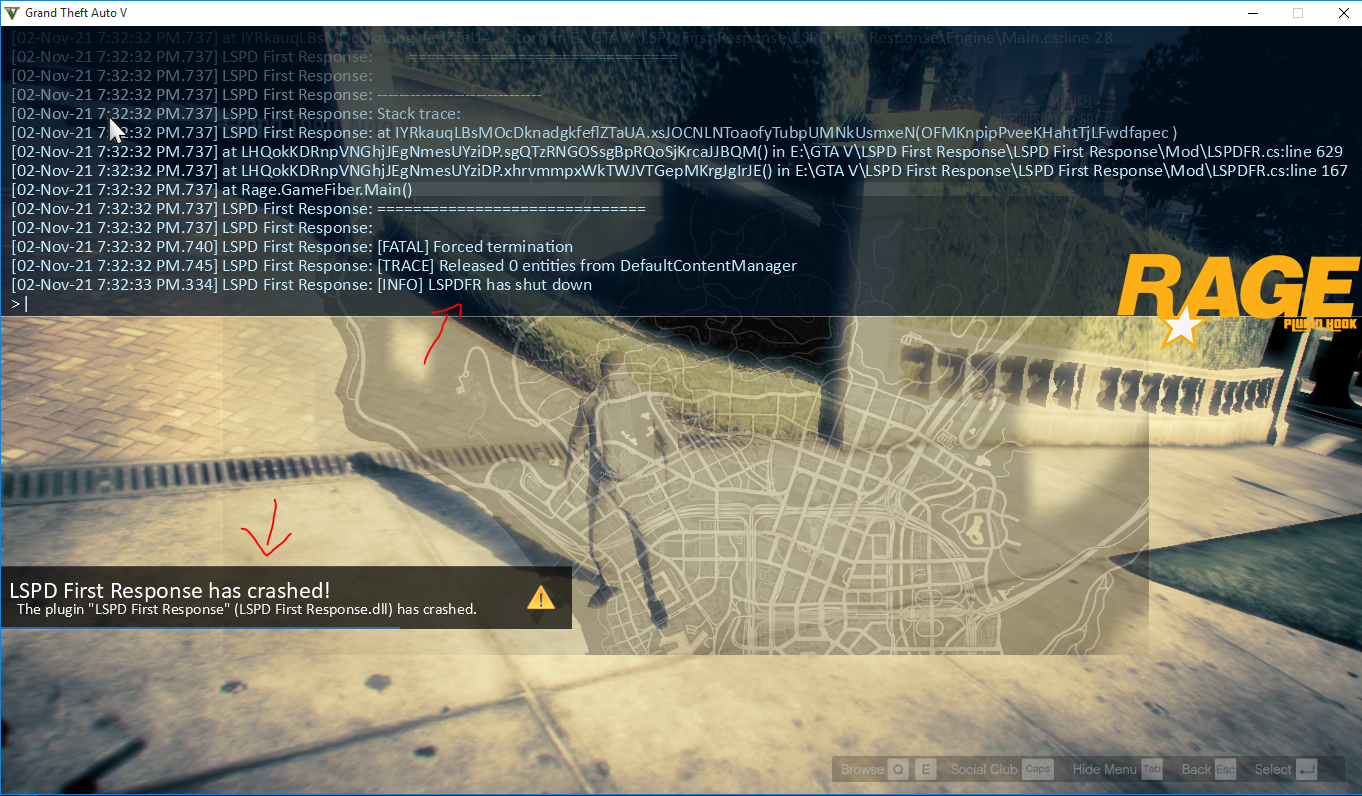1362x796 pixels.
Task: Click the log line ending "LSPDFR.cs:line 629"
Action: point(677,152)
